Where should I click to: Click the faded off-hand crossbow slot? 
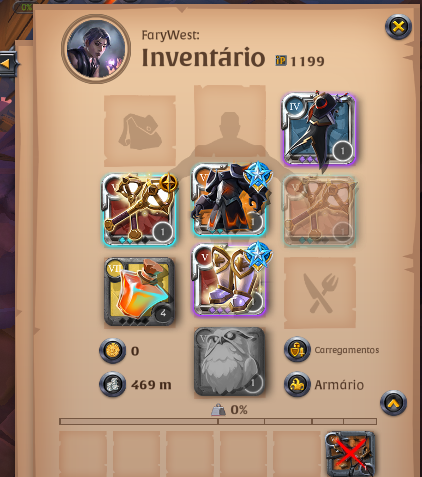tap(319, 210)
